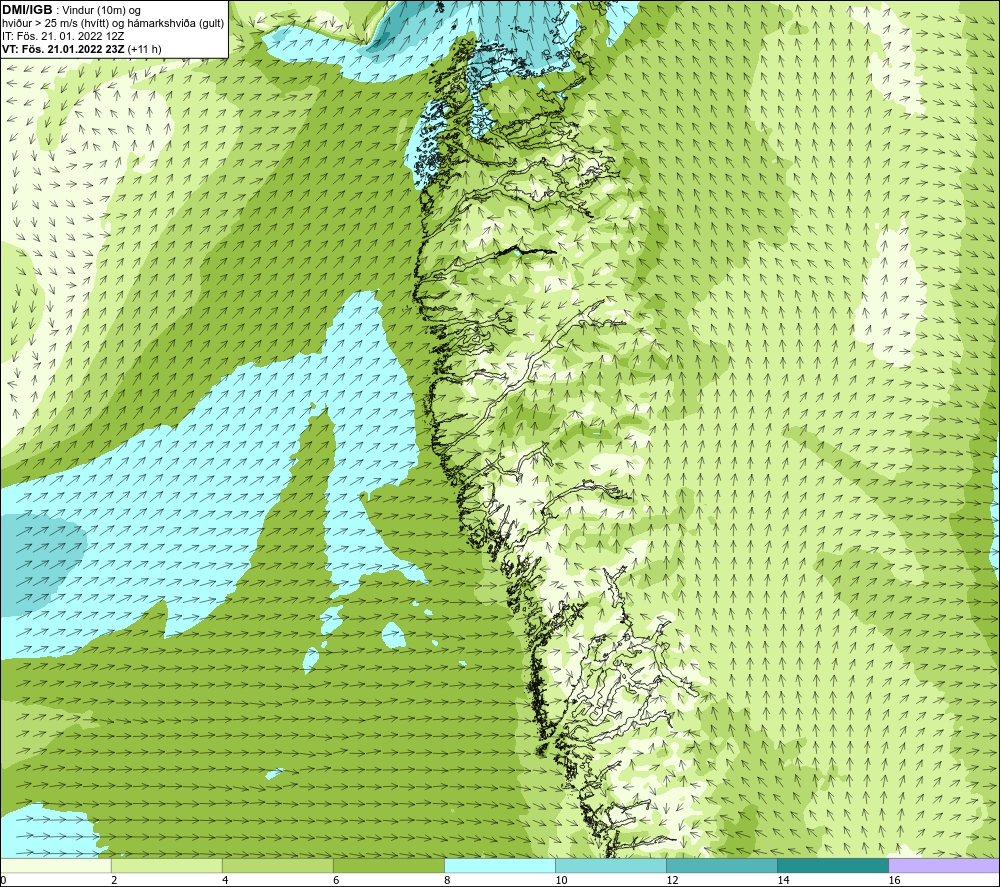Click the 'Vindur (10m) og' legend text
The width and height of the screenshot is (1000, 887).
click(101, 10)
